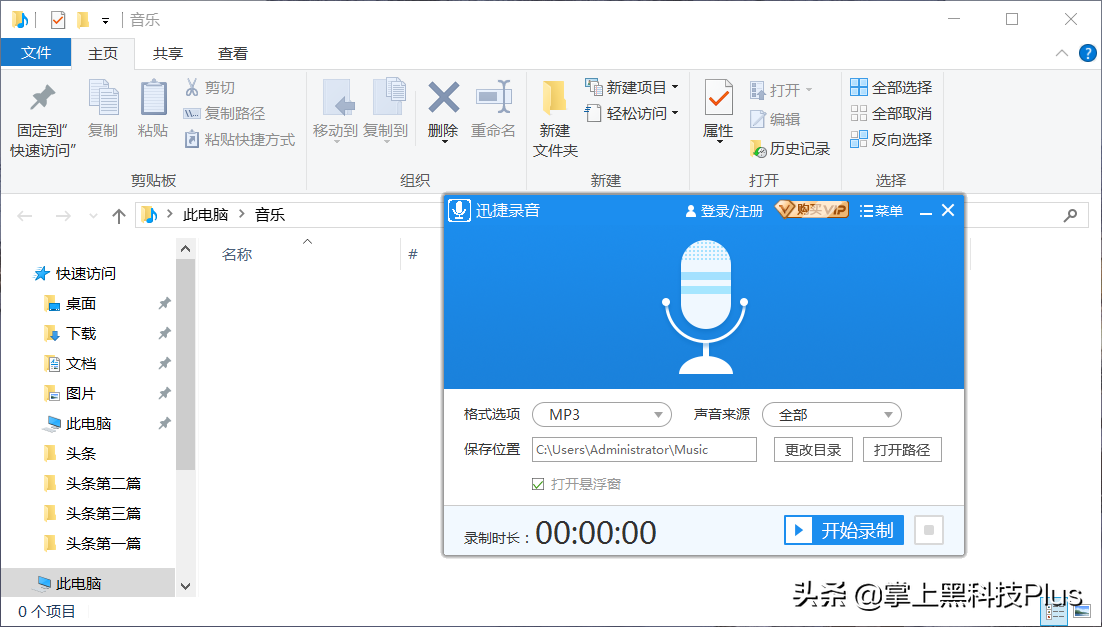Image resolution: width=1102 pixels, height=627 pixels.
Task: Click the Open path button
Action: 902,450
